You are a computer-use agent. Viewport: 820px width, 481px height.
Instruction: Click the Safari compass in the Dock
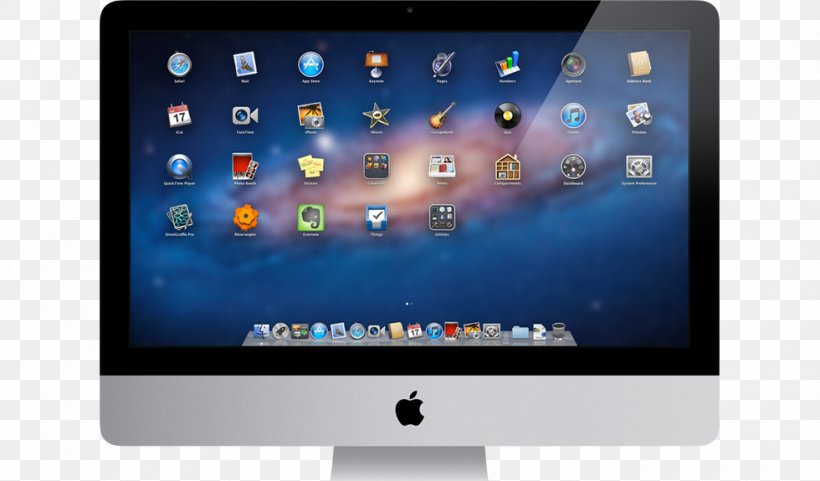point(357,331)
